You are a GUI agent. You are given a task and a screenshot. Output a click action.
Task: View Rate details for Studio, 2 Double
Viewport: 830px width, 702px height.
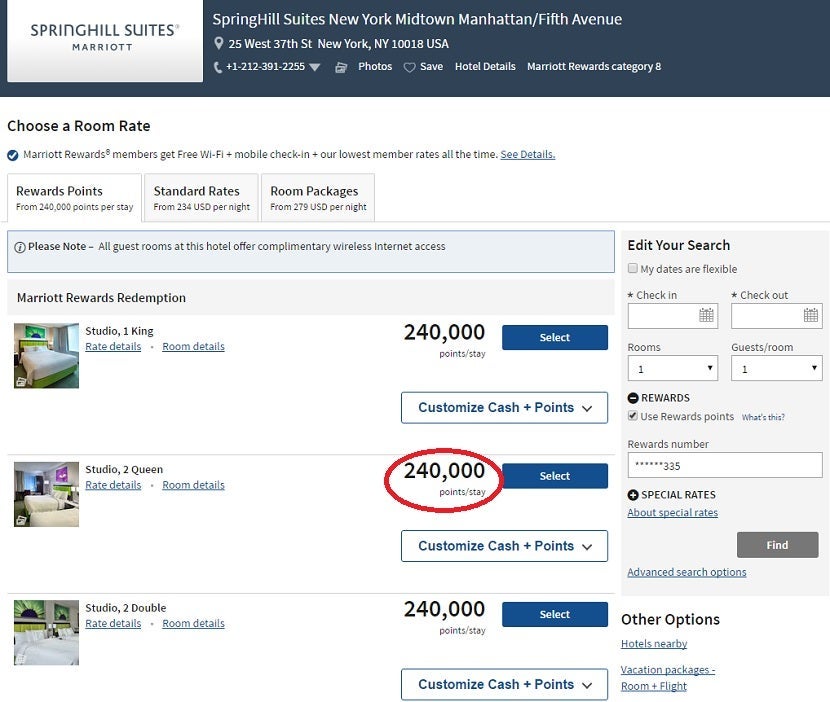(113, 623)
